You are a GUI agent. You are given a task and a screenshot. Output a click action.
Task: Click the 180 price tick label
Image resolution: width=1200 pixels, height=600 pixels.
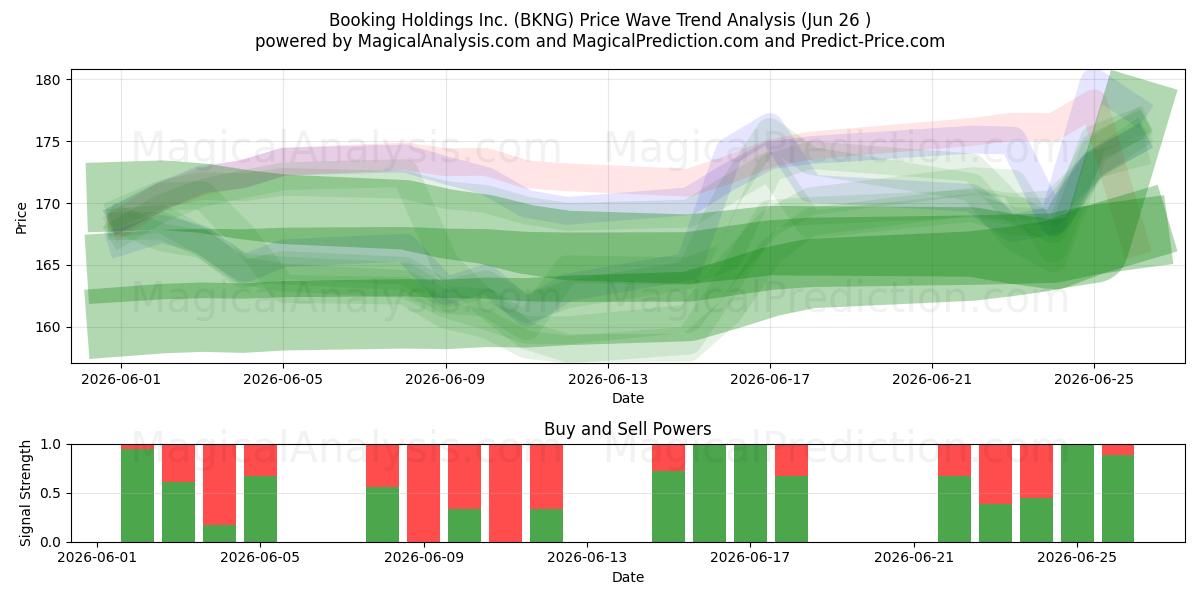click(x=50, y=80)
